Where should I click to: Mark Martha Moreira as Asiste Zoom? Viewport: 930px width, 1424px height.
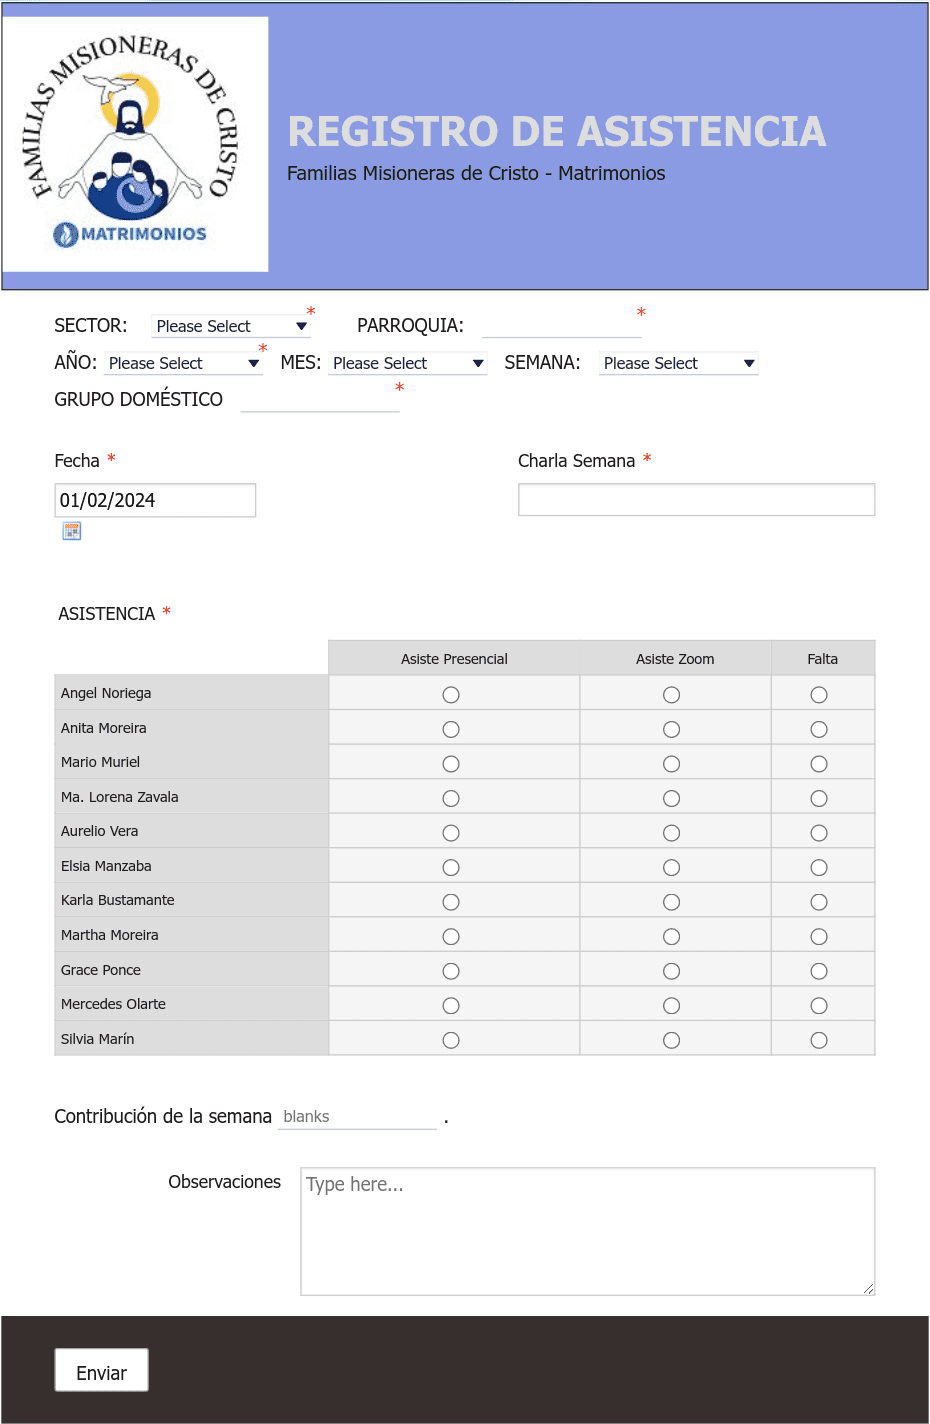tap(672, 937)
